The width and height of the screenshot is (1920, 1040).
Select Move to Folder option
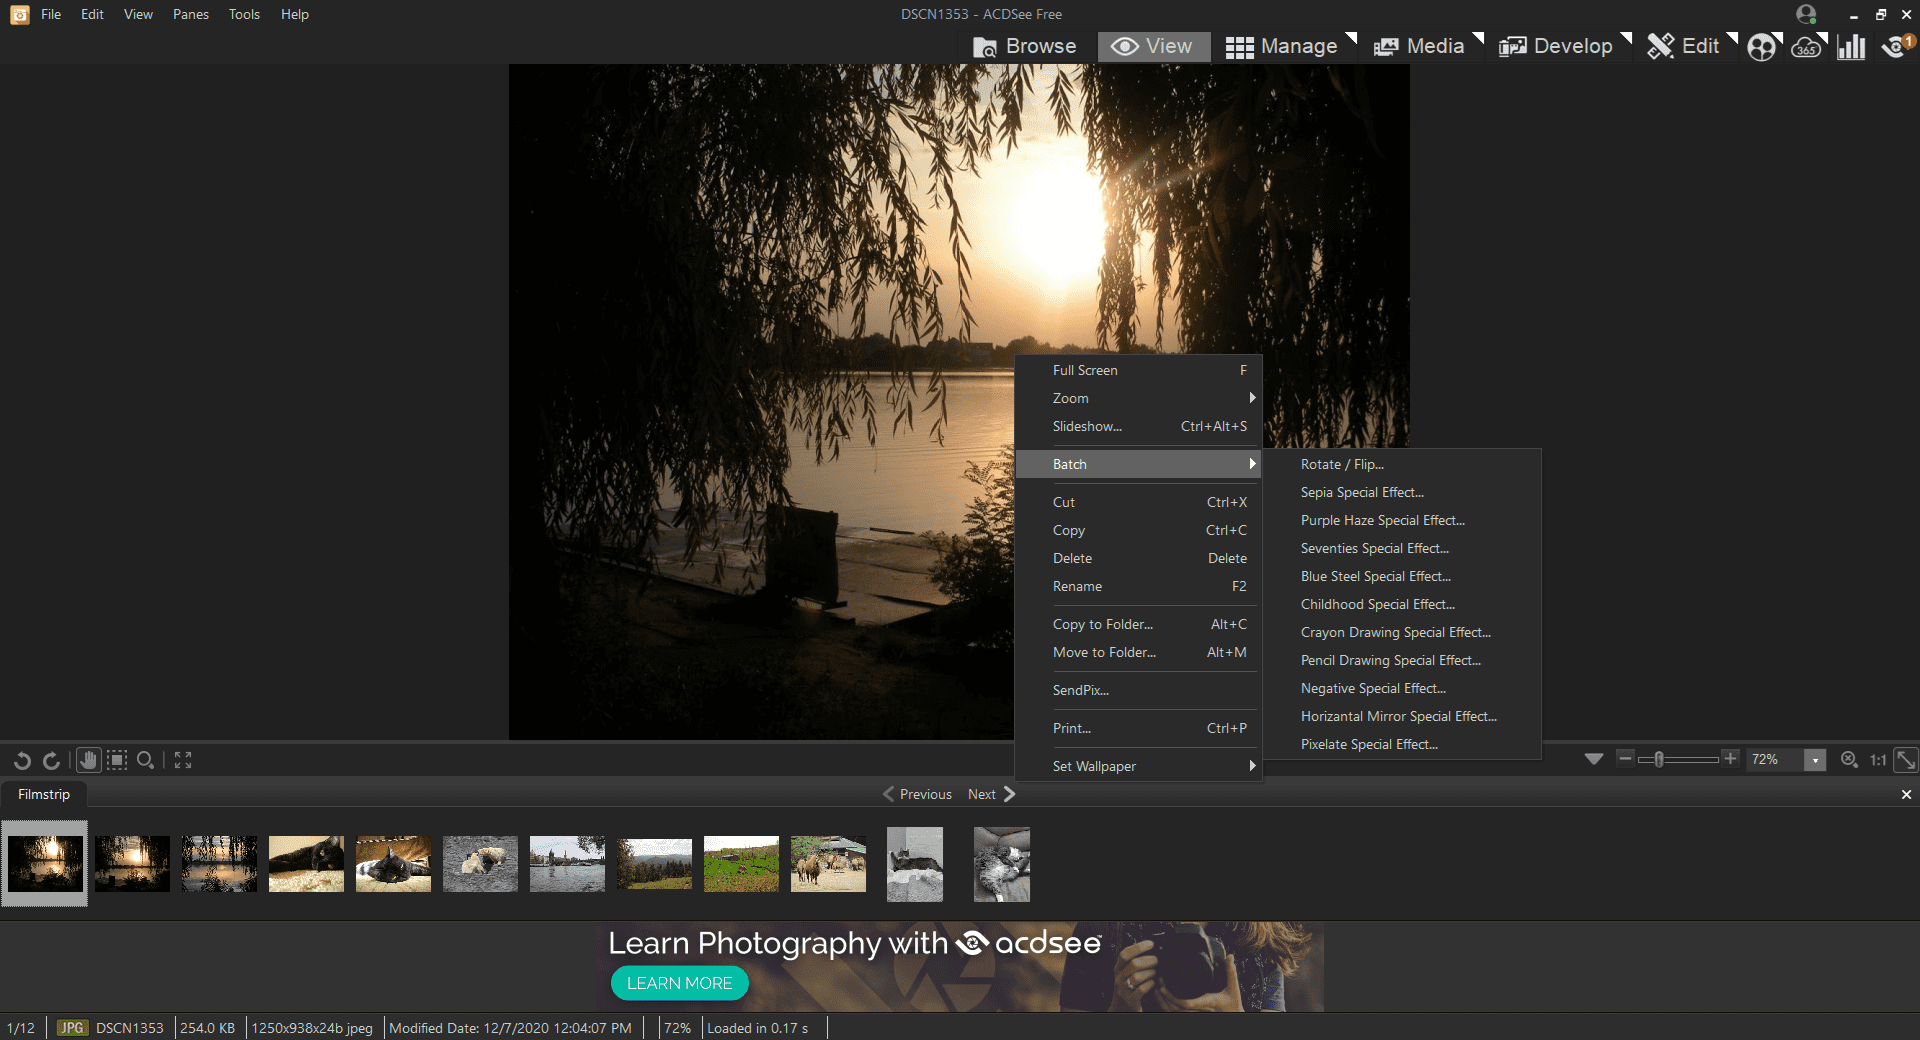point(1138,652)
